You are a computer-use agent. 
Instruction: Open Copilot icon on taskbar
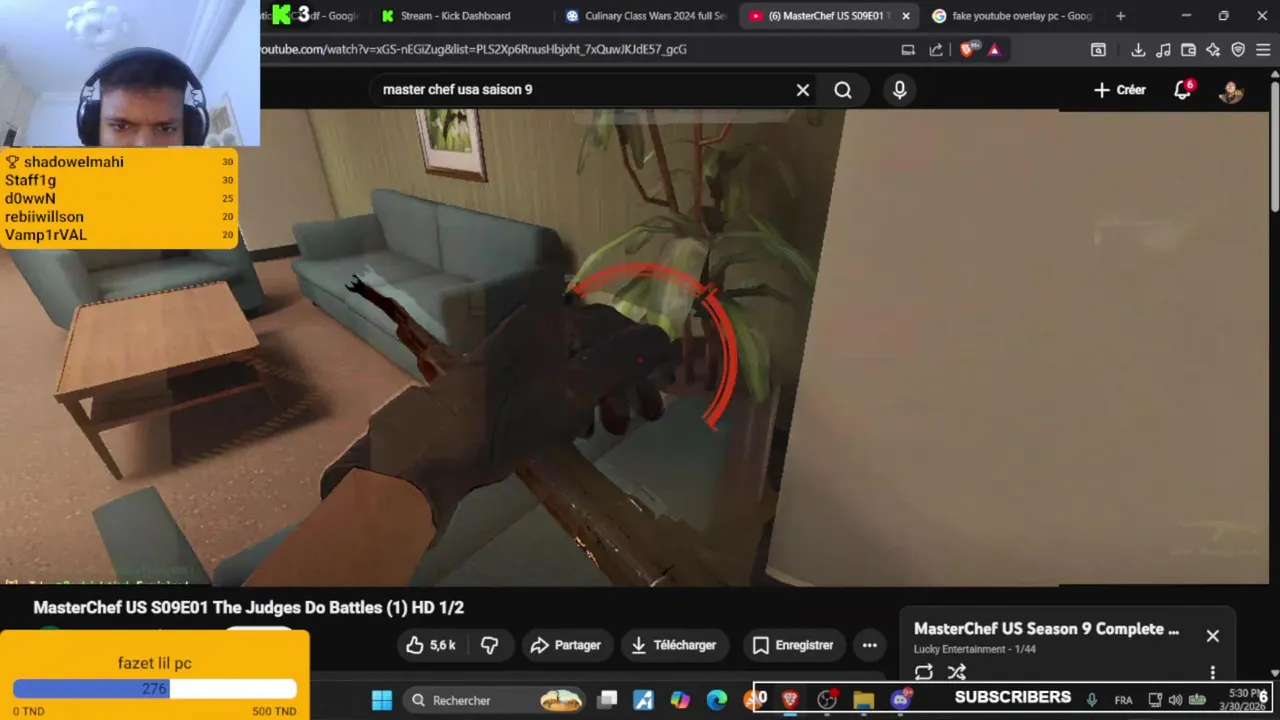tap(680, 700)
